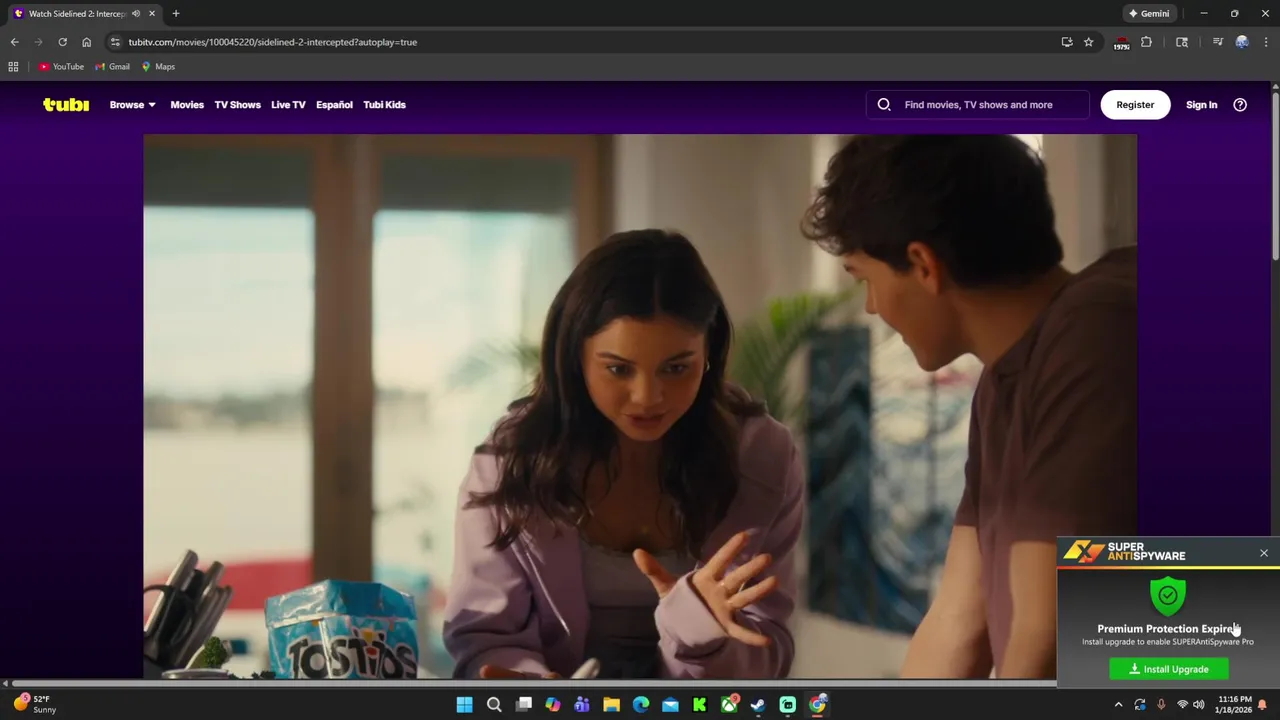Viewport: 1280px width, 720px height.
Task: Open File Explorer from the taskbar
Action: pos(611,705)
